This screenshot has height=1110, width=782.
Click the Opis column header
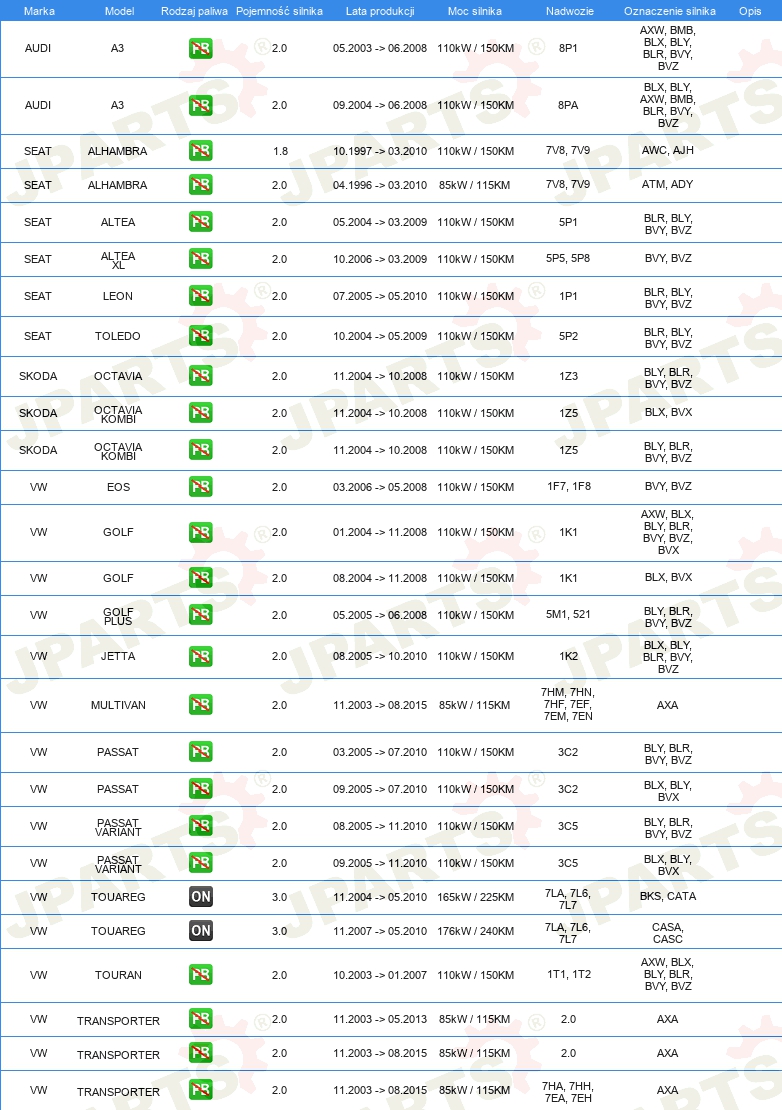[x=750, y=11]
